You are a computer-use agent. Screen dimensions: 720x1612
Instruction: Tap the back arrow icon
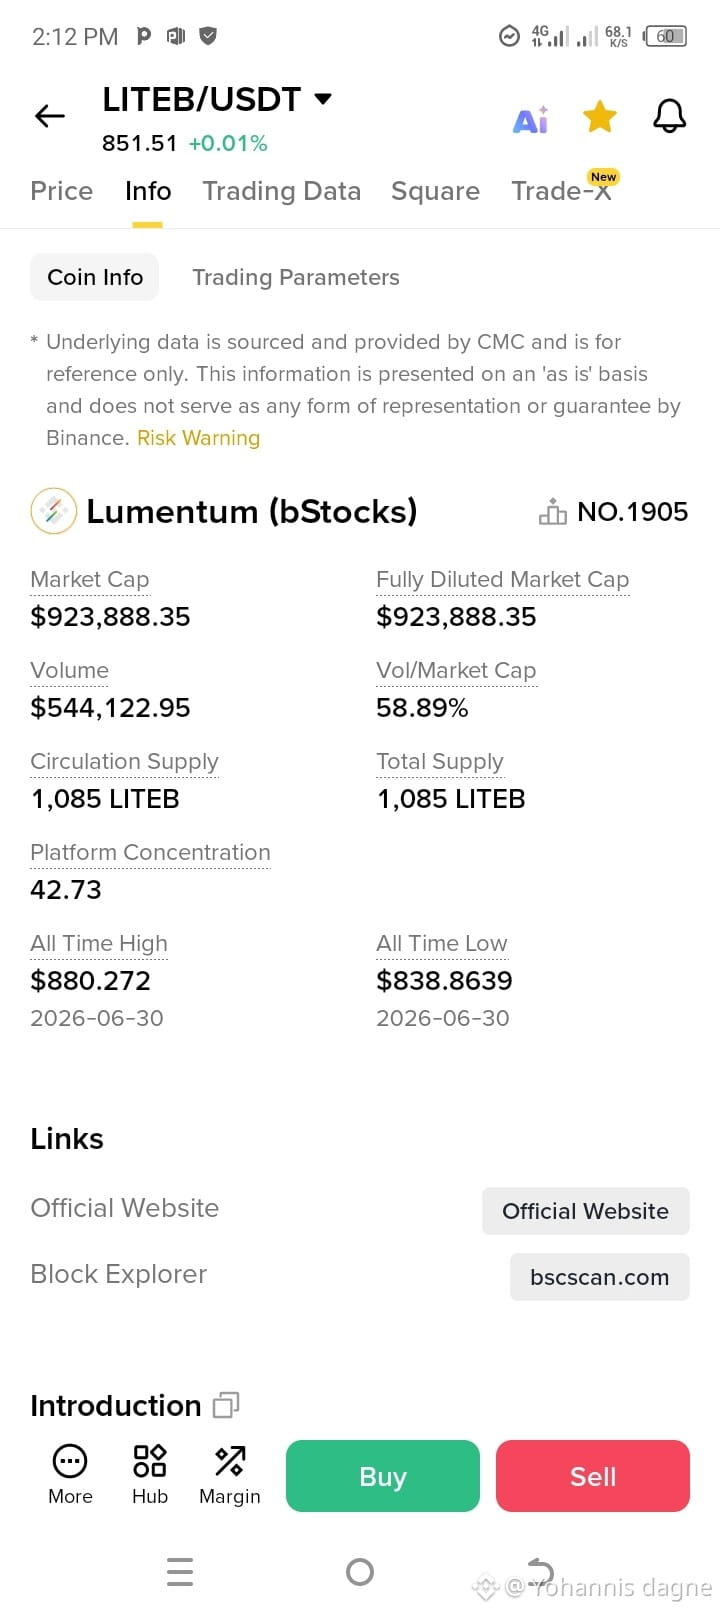point(50,117)
